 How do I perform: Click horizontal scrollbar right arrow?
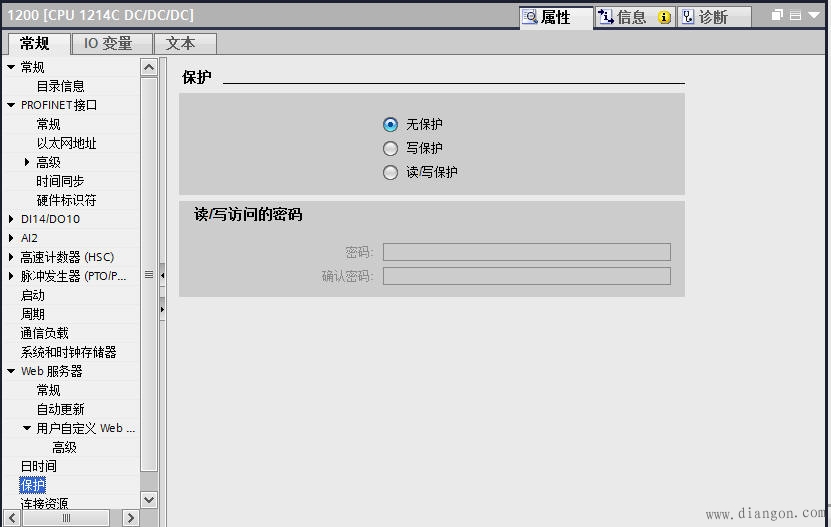pyautogui.click(x=130, y=518)
